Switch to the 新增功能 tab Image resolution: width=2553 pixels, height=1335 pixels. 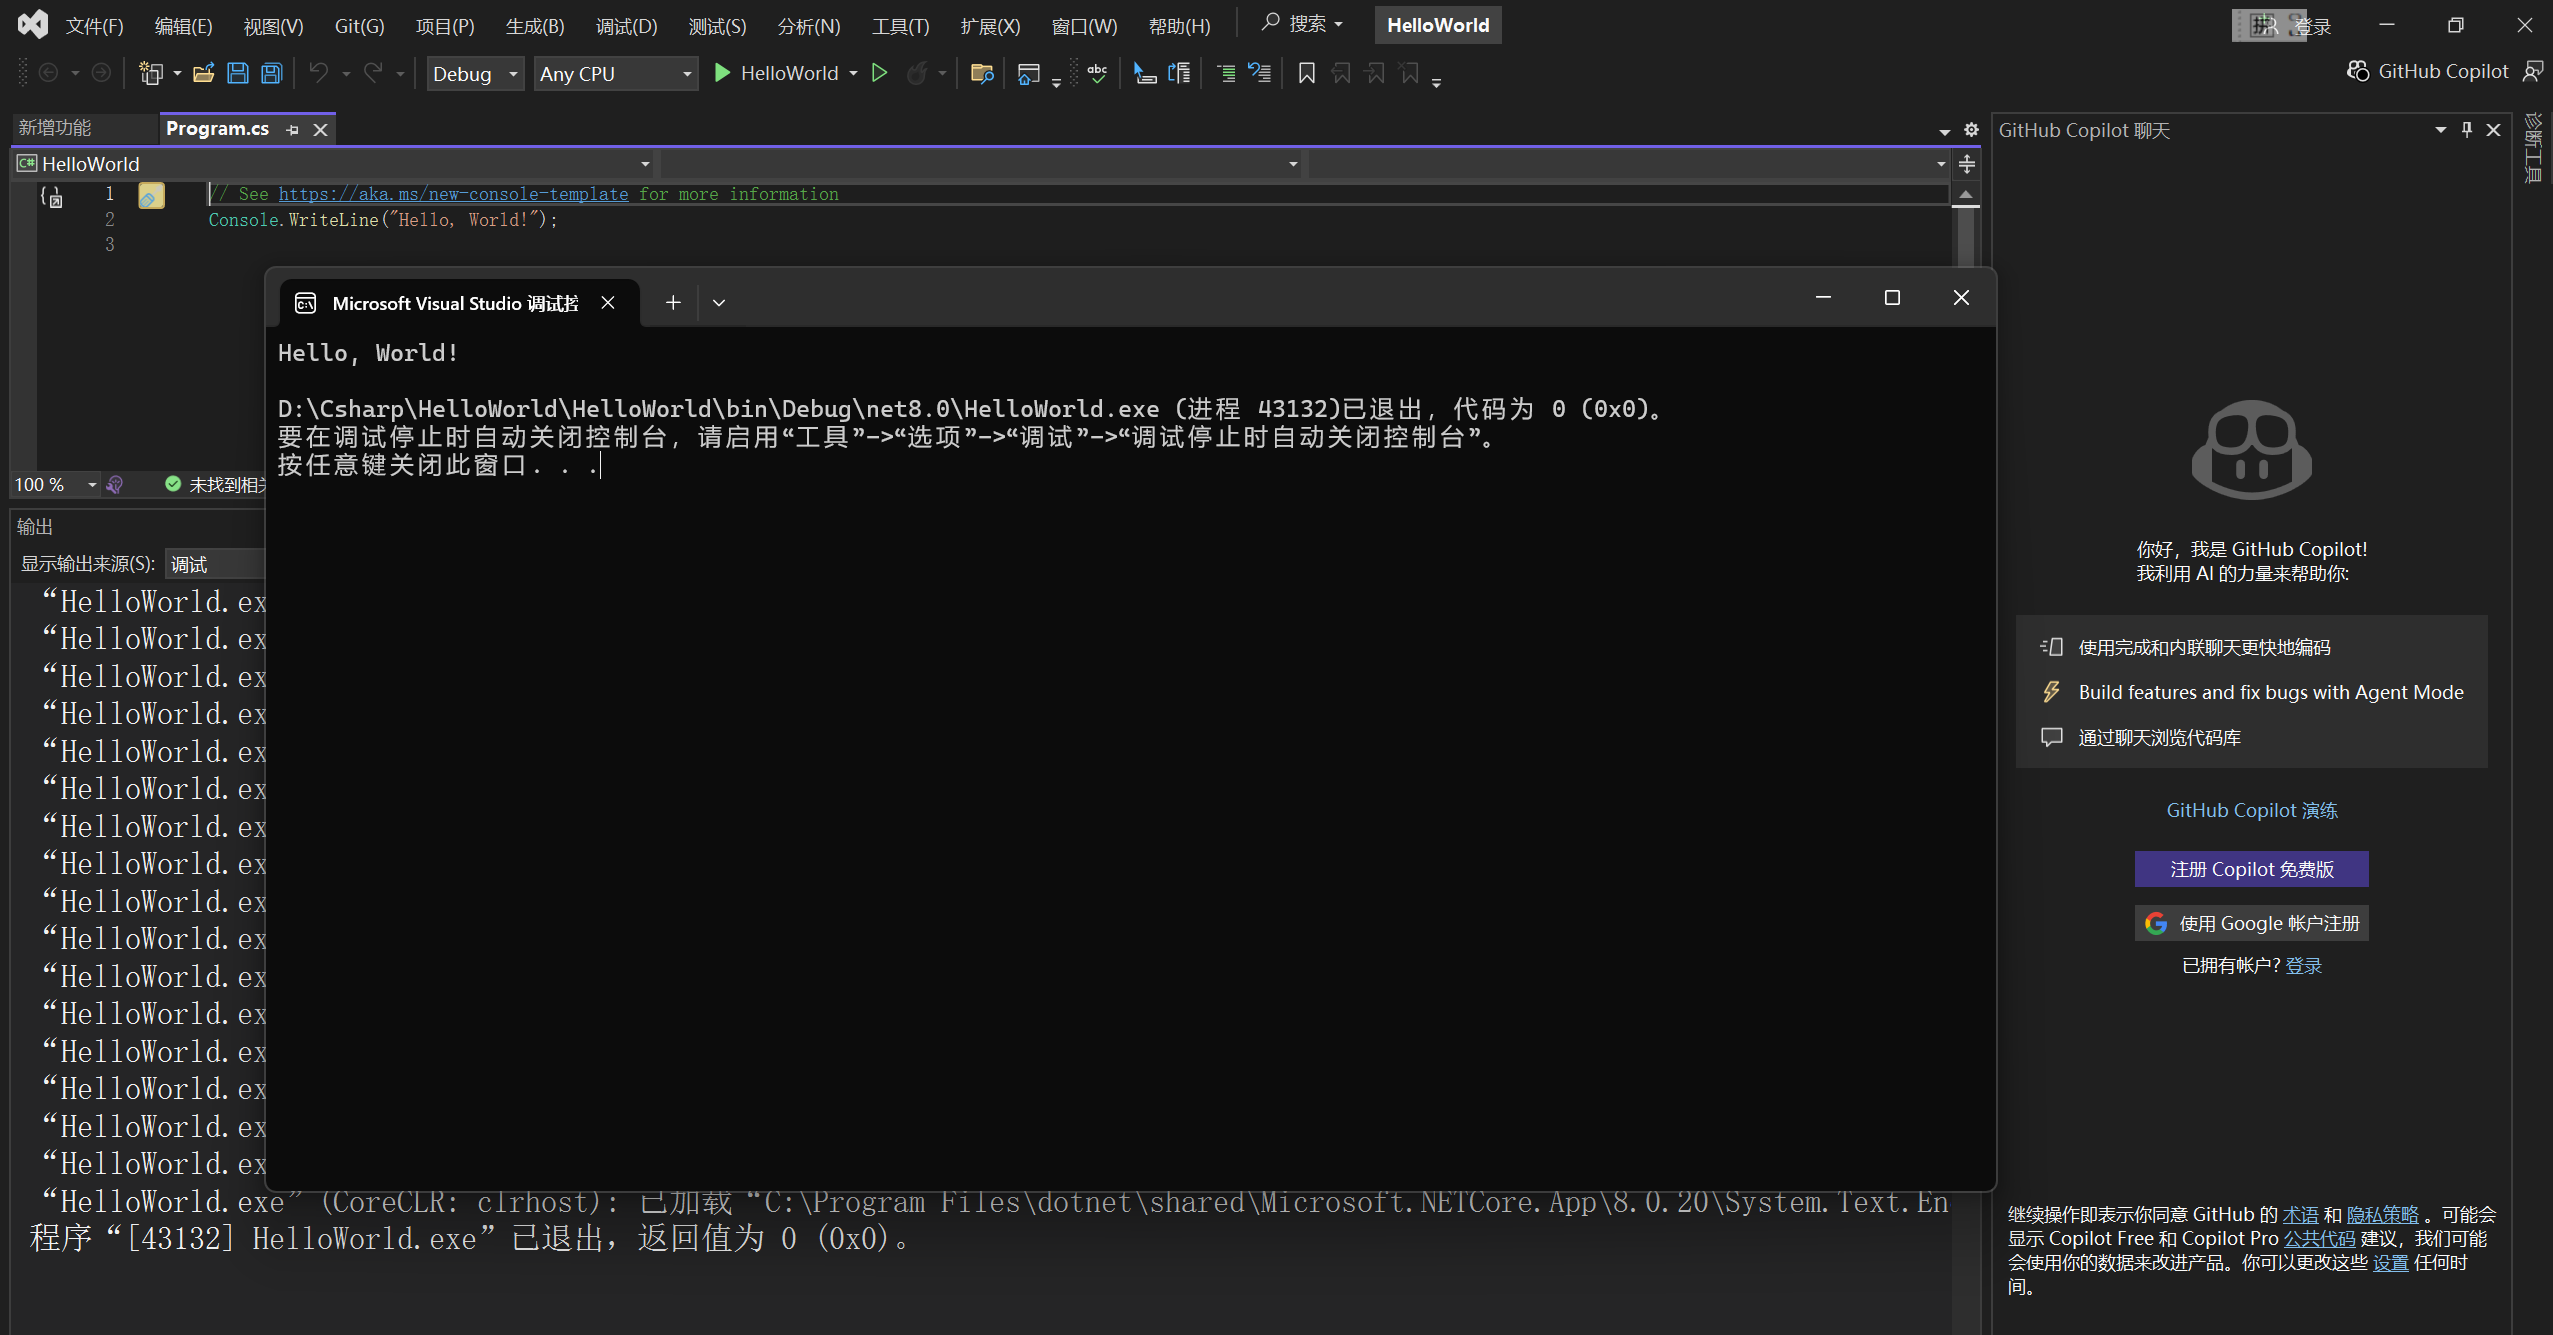(57, 127)
